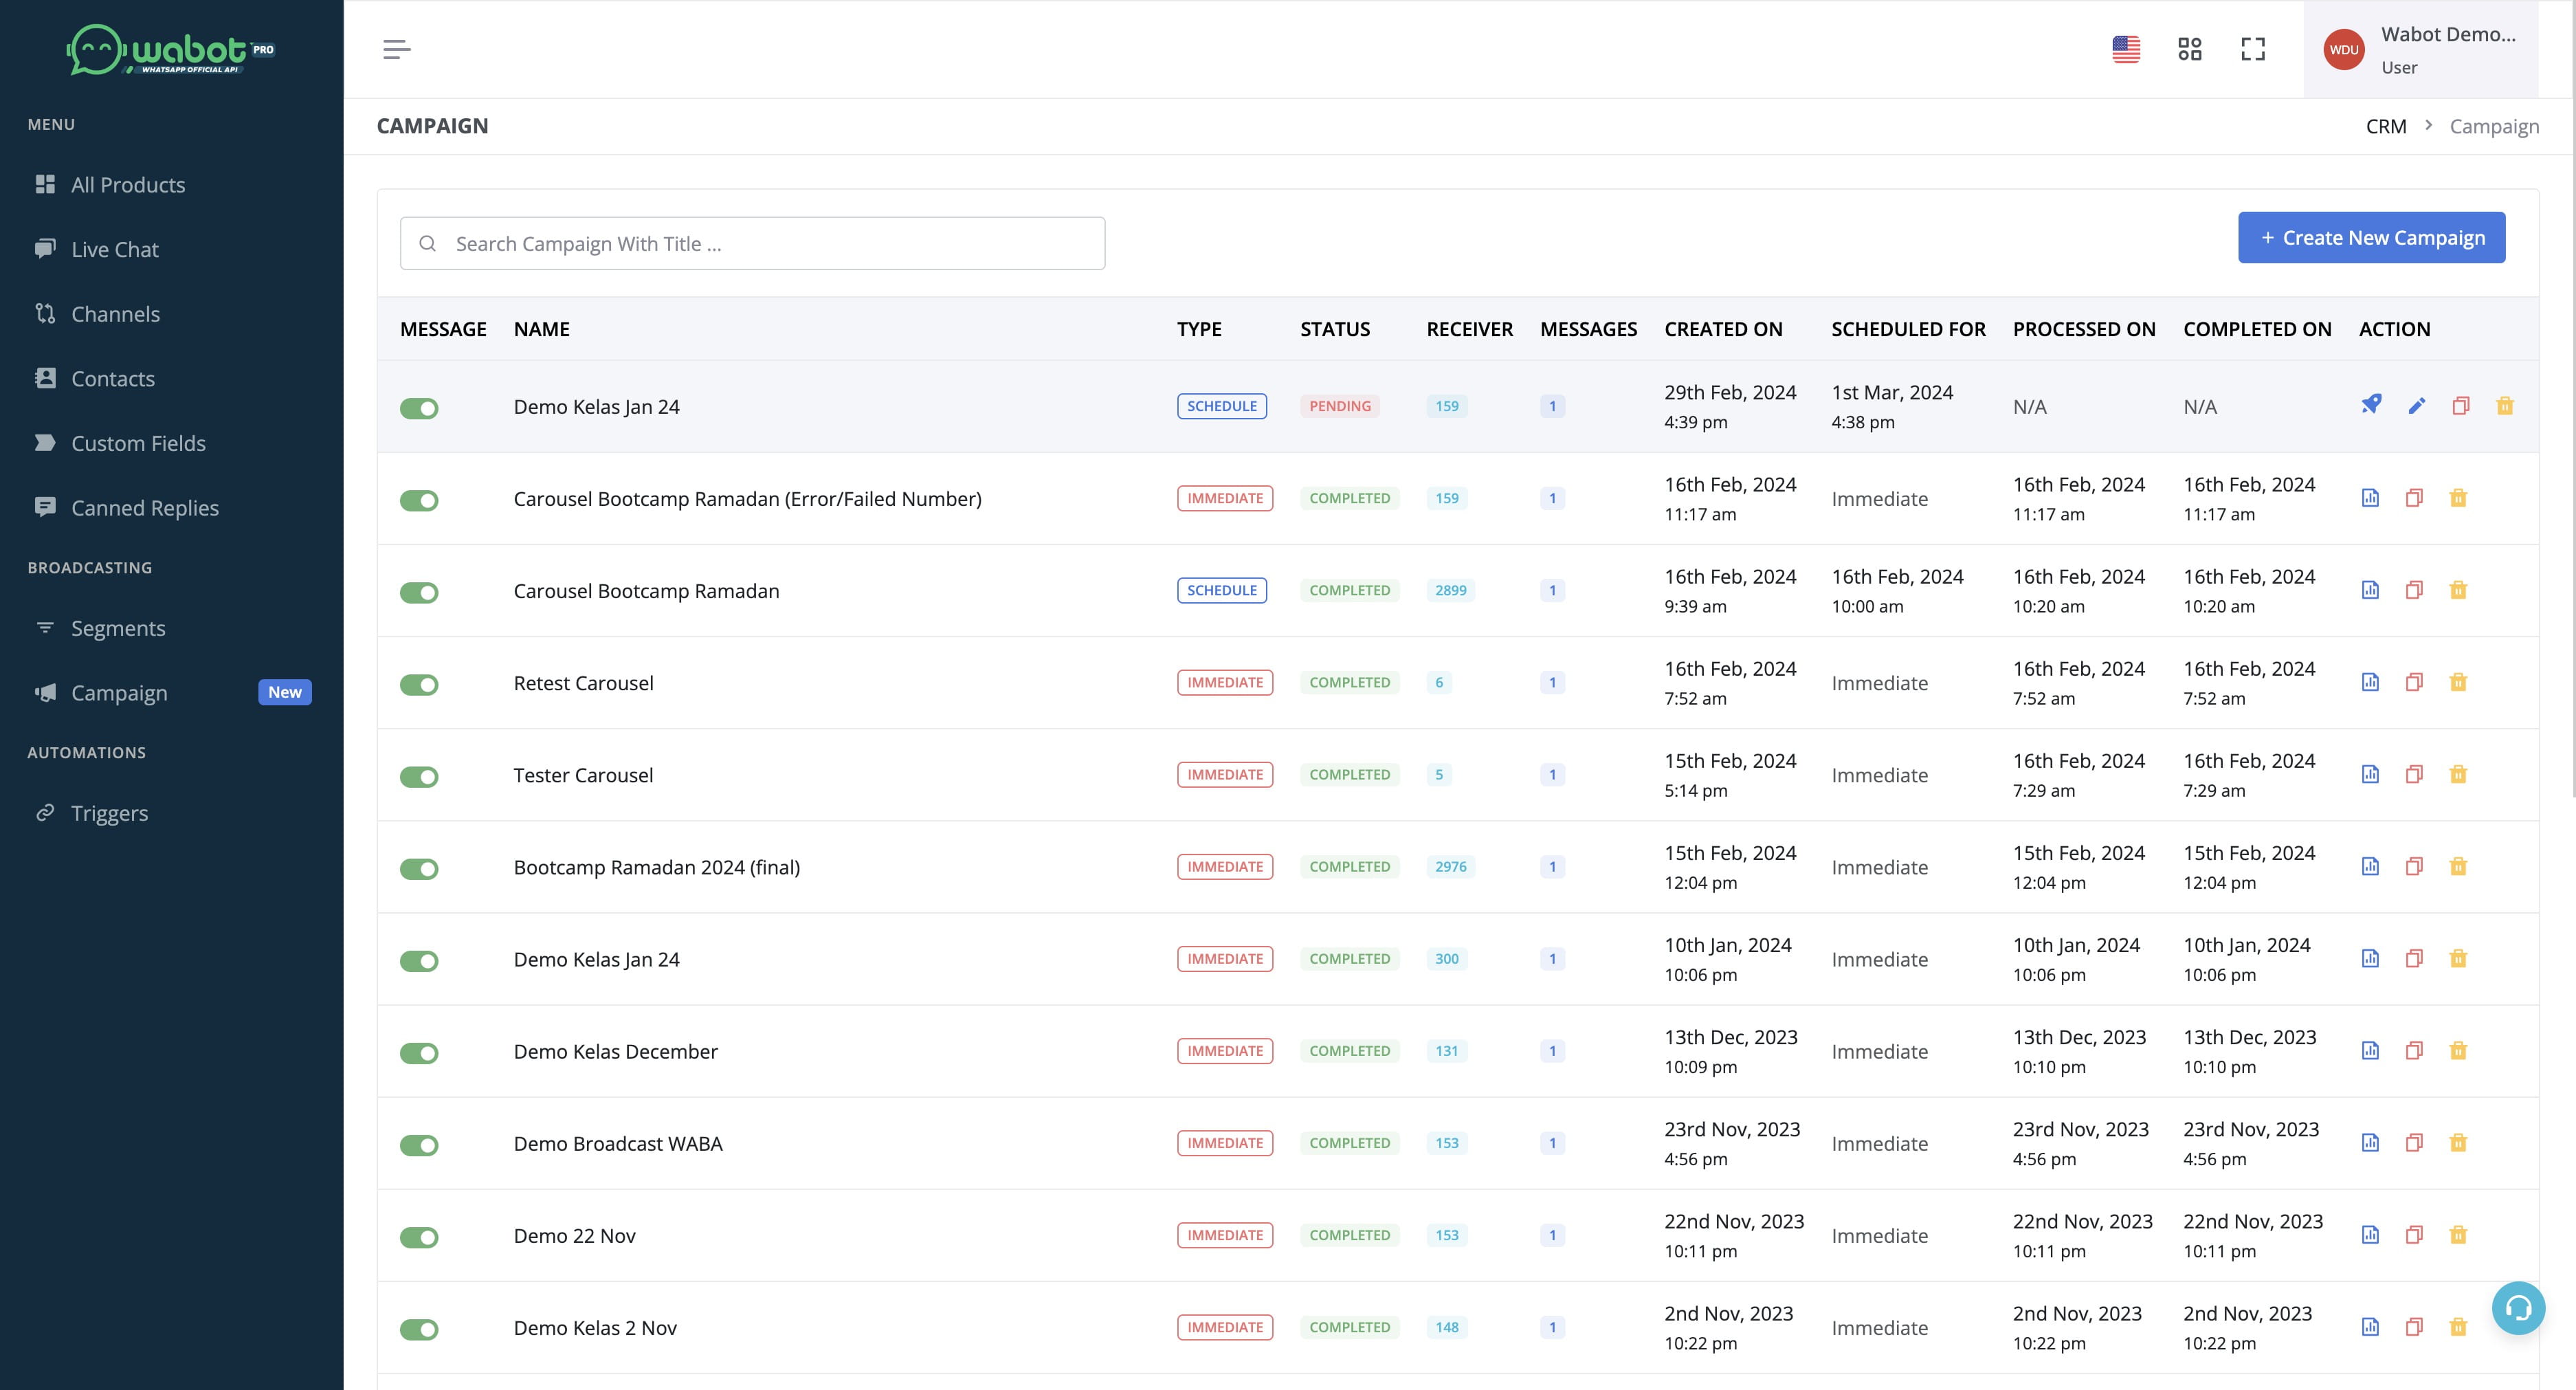2576x1390 pixels.
Task: Click the Retest Carousel campaign name
Action: 583,683
